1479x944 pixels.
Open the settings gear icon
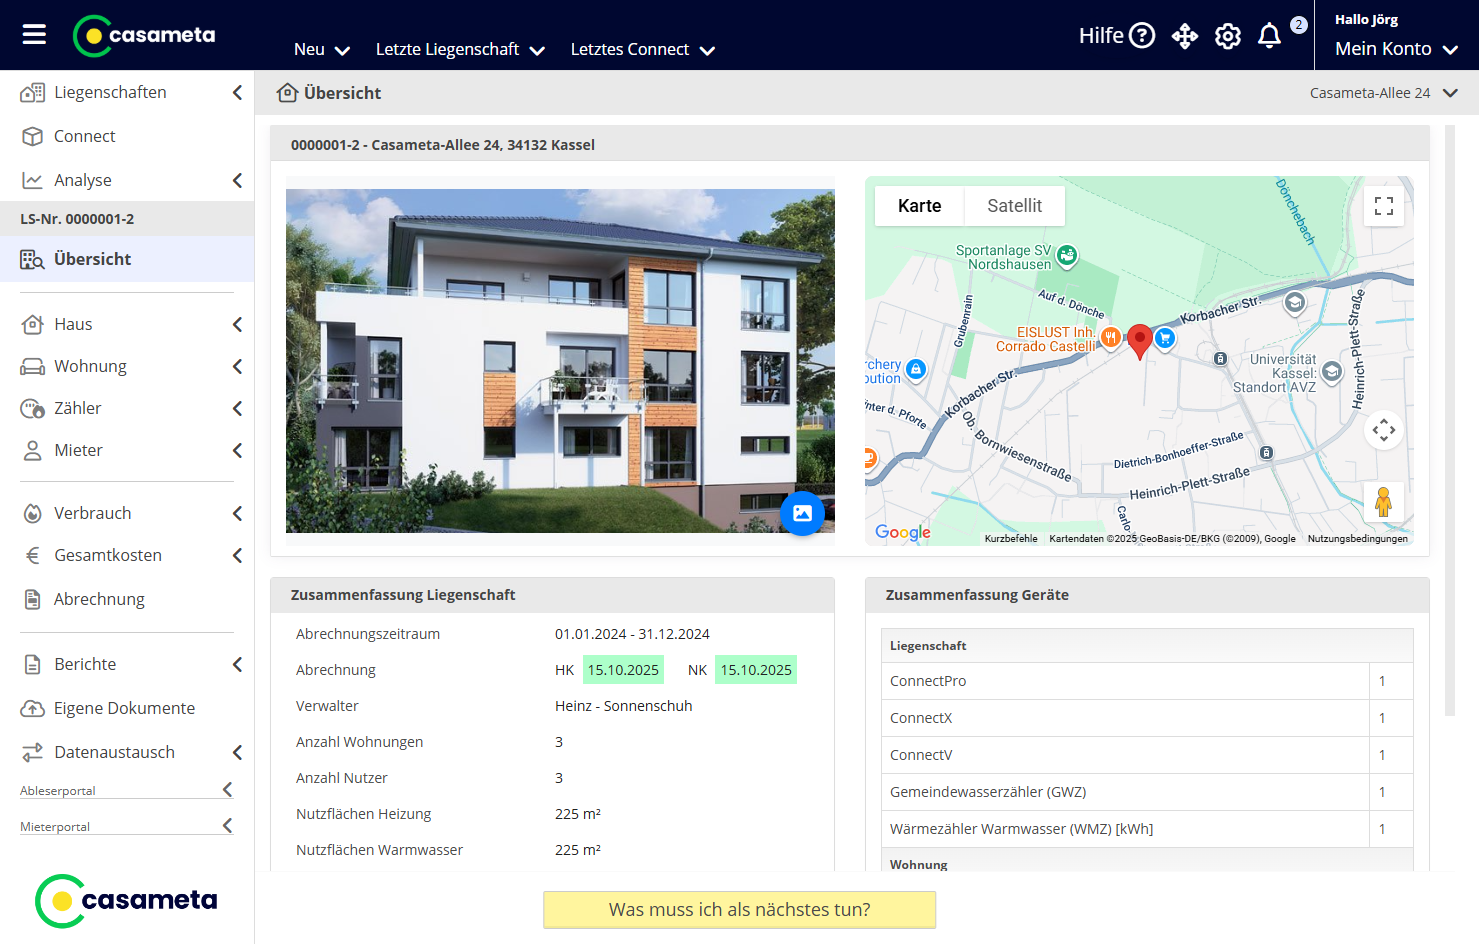[1227, 37]
